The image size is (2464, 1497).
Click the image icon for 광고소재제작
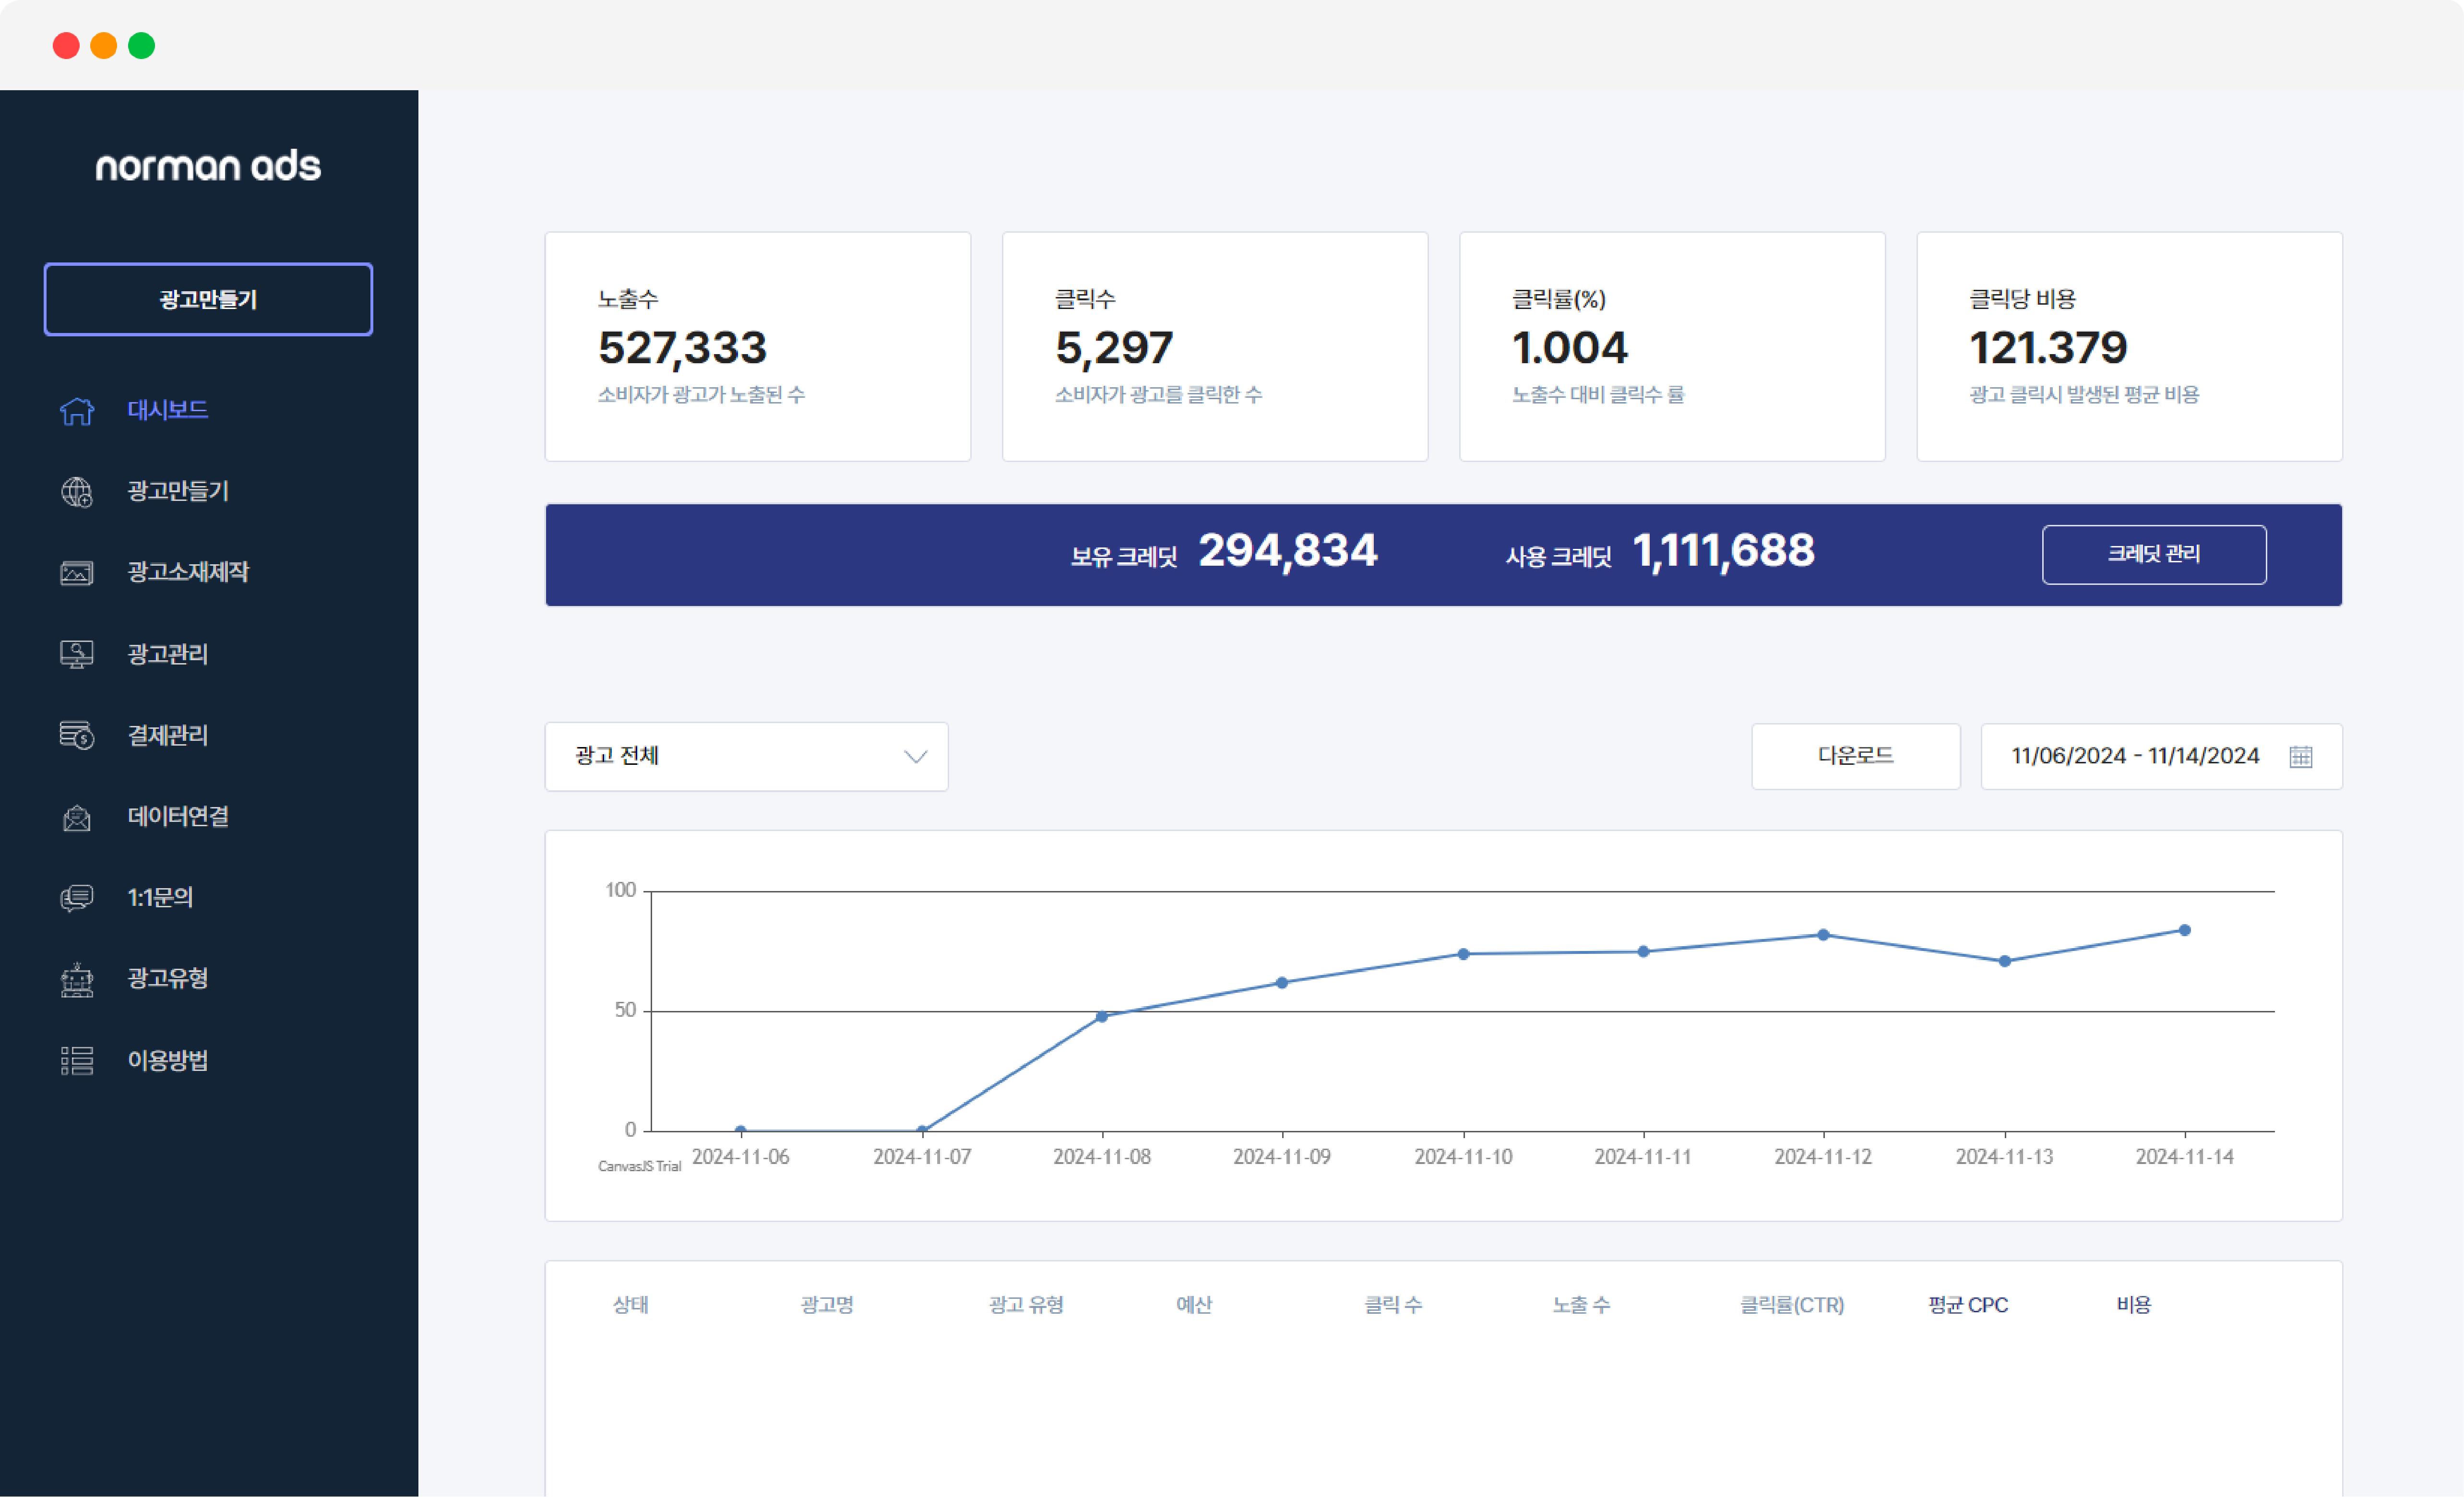coord(77,573)
